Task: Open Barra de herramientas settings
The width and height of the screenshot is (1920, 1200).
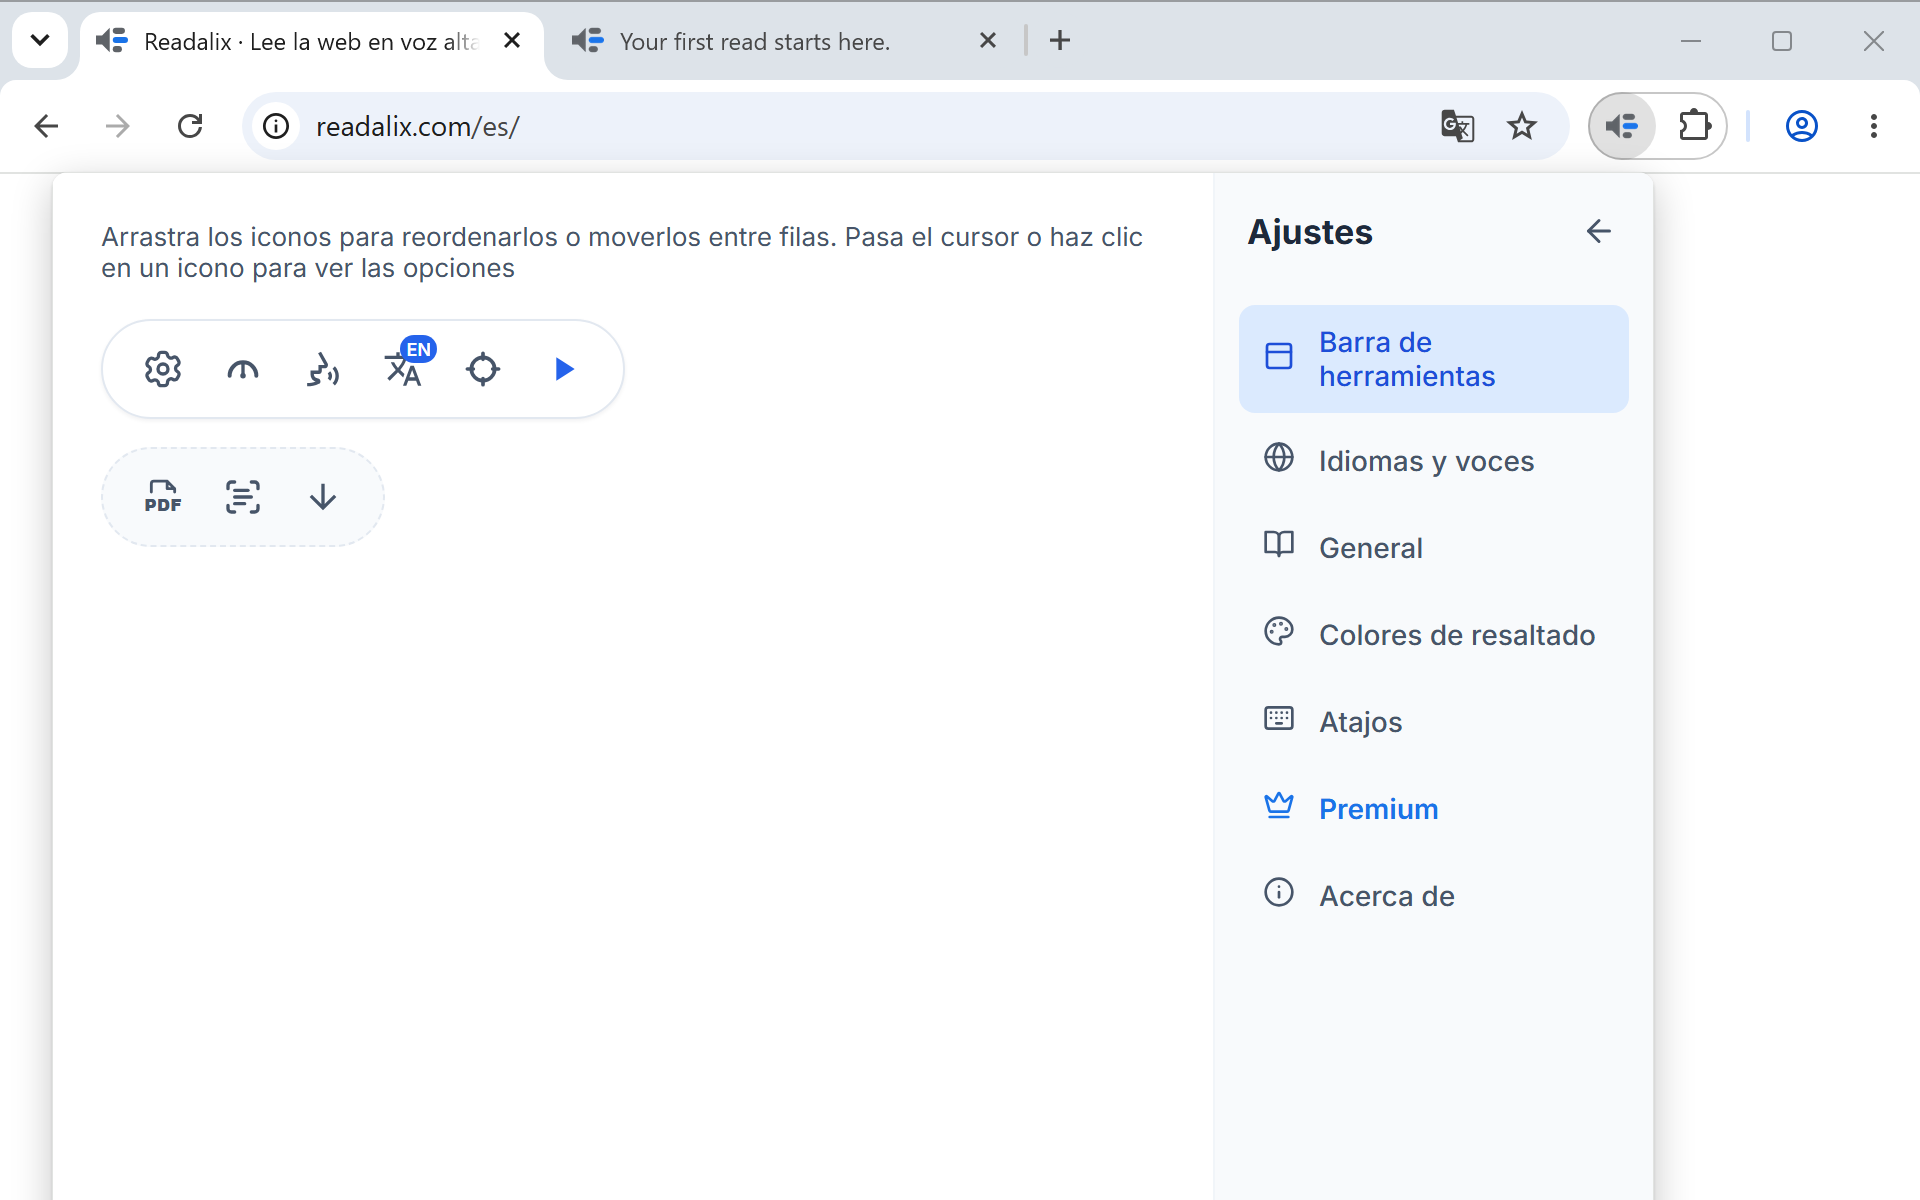Action: [1433, 359]
